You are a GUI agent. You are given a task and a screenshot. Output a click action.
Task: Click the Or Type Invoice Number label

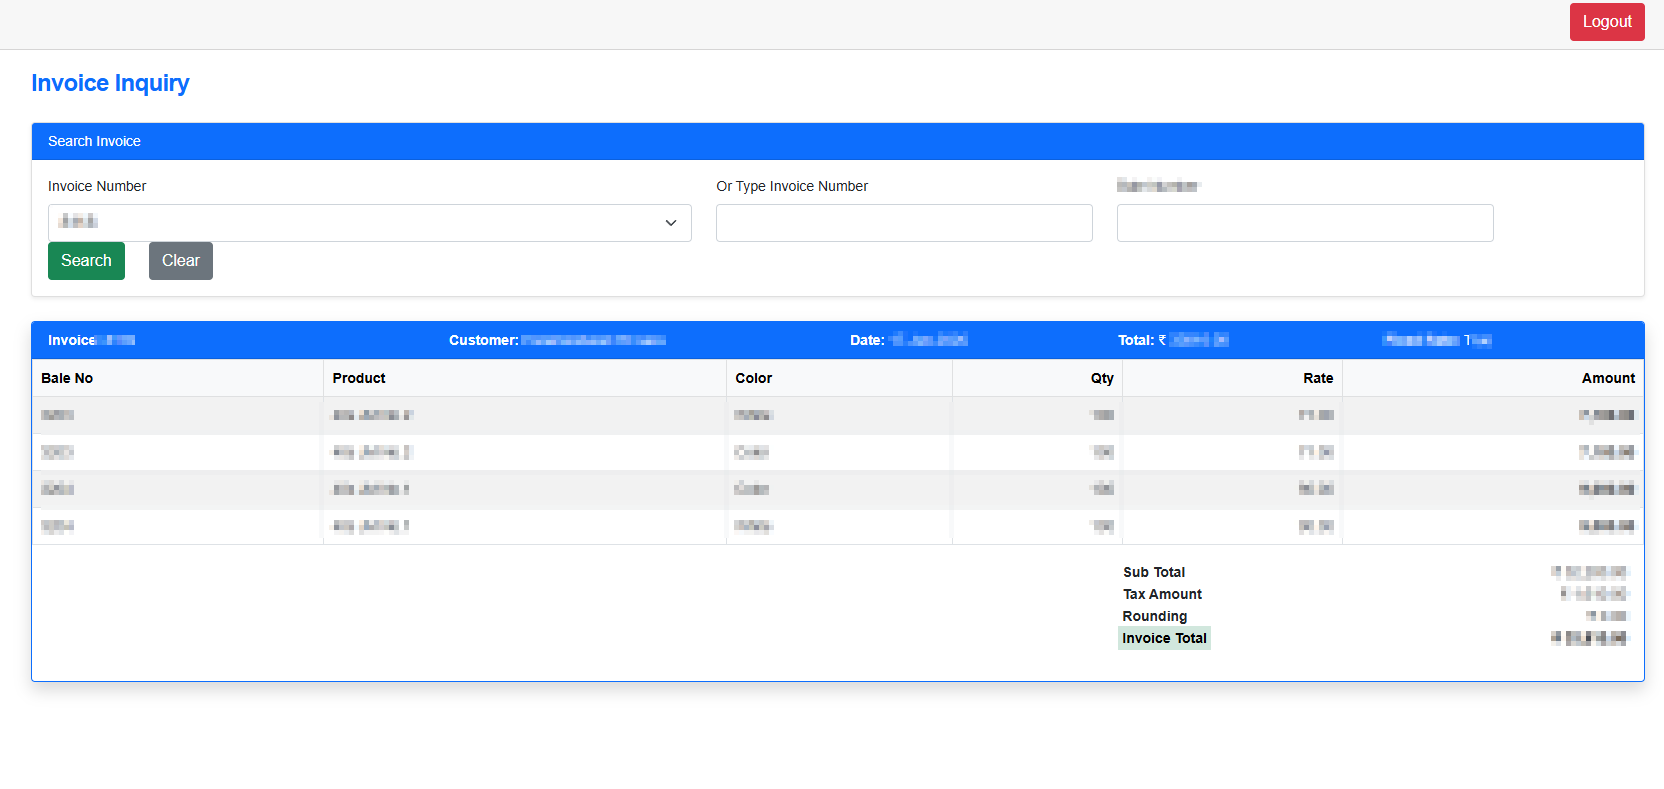coord(792,186)
